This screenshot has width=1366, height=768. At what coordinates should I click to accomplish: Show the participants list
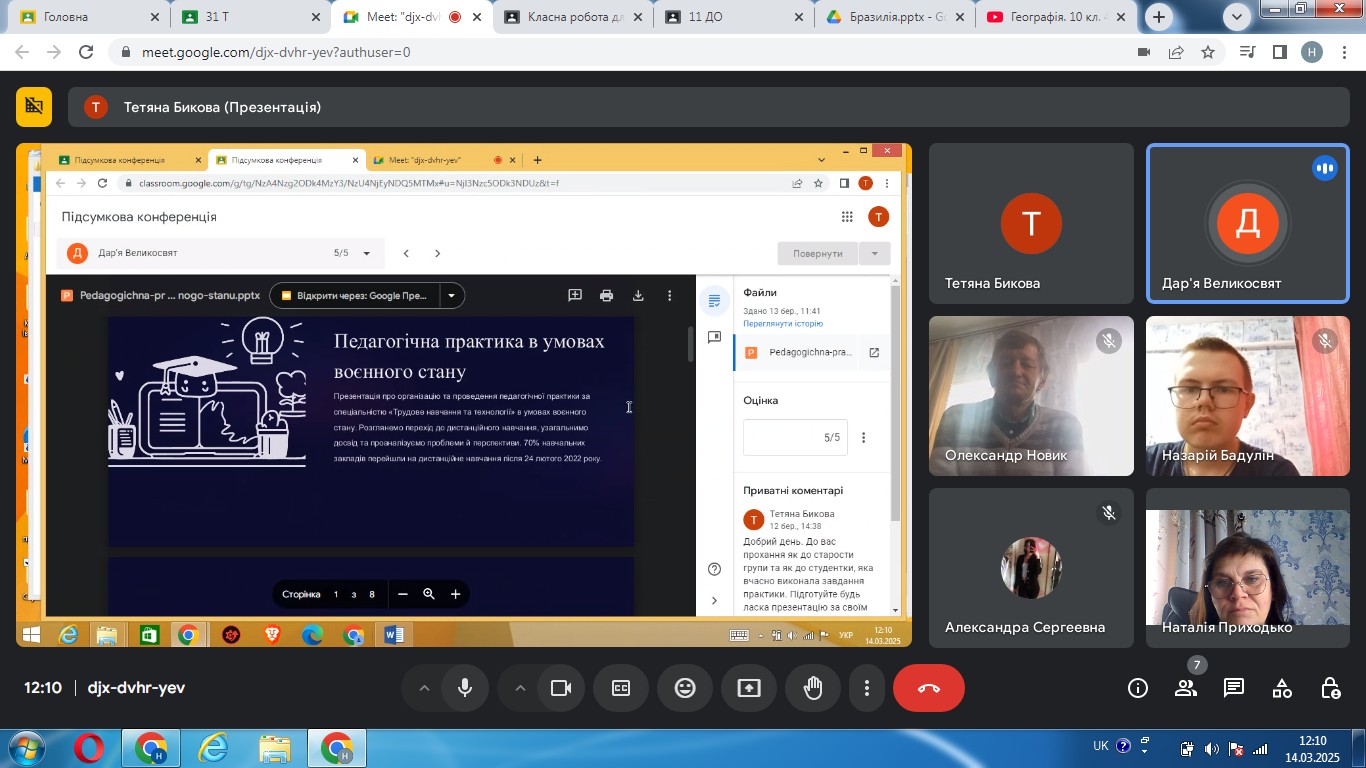1186,688
